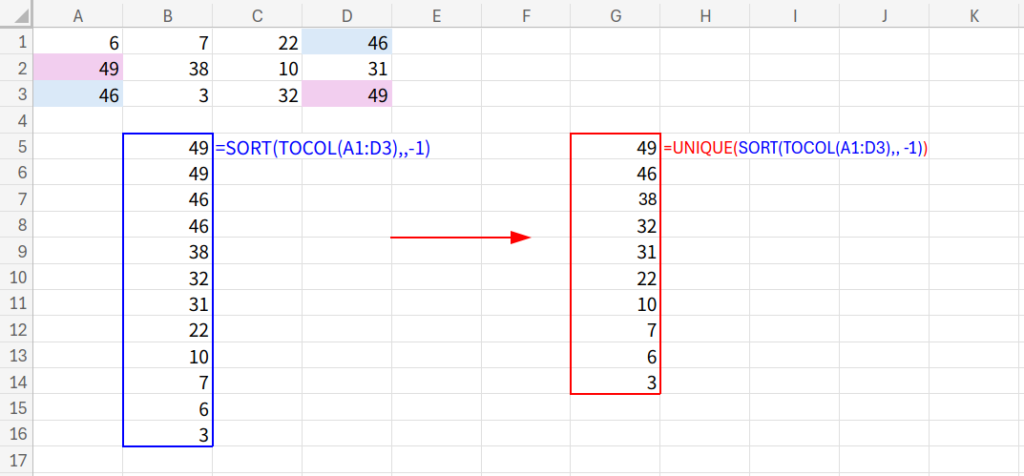Select row header 5
Viewport: 1024px width, 476px height.
pyautogui.click(x=16, y=148)
